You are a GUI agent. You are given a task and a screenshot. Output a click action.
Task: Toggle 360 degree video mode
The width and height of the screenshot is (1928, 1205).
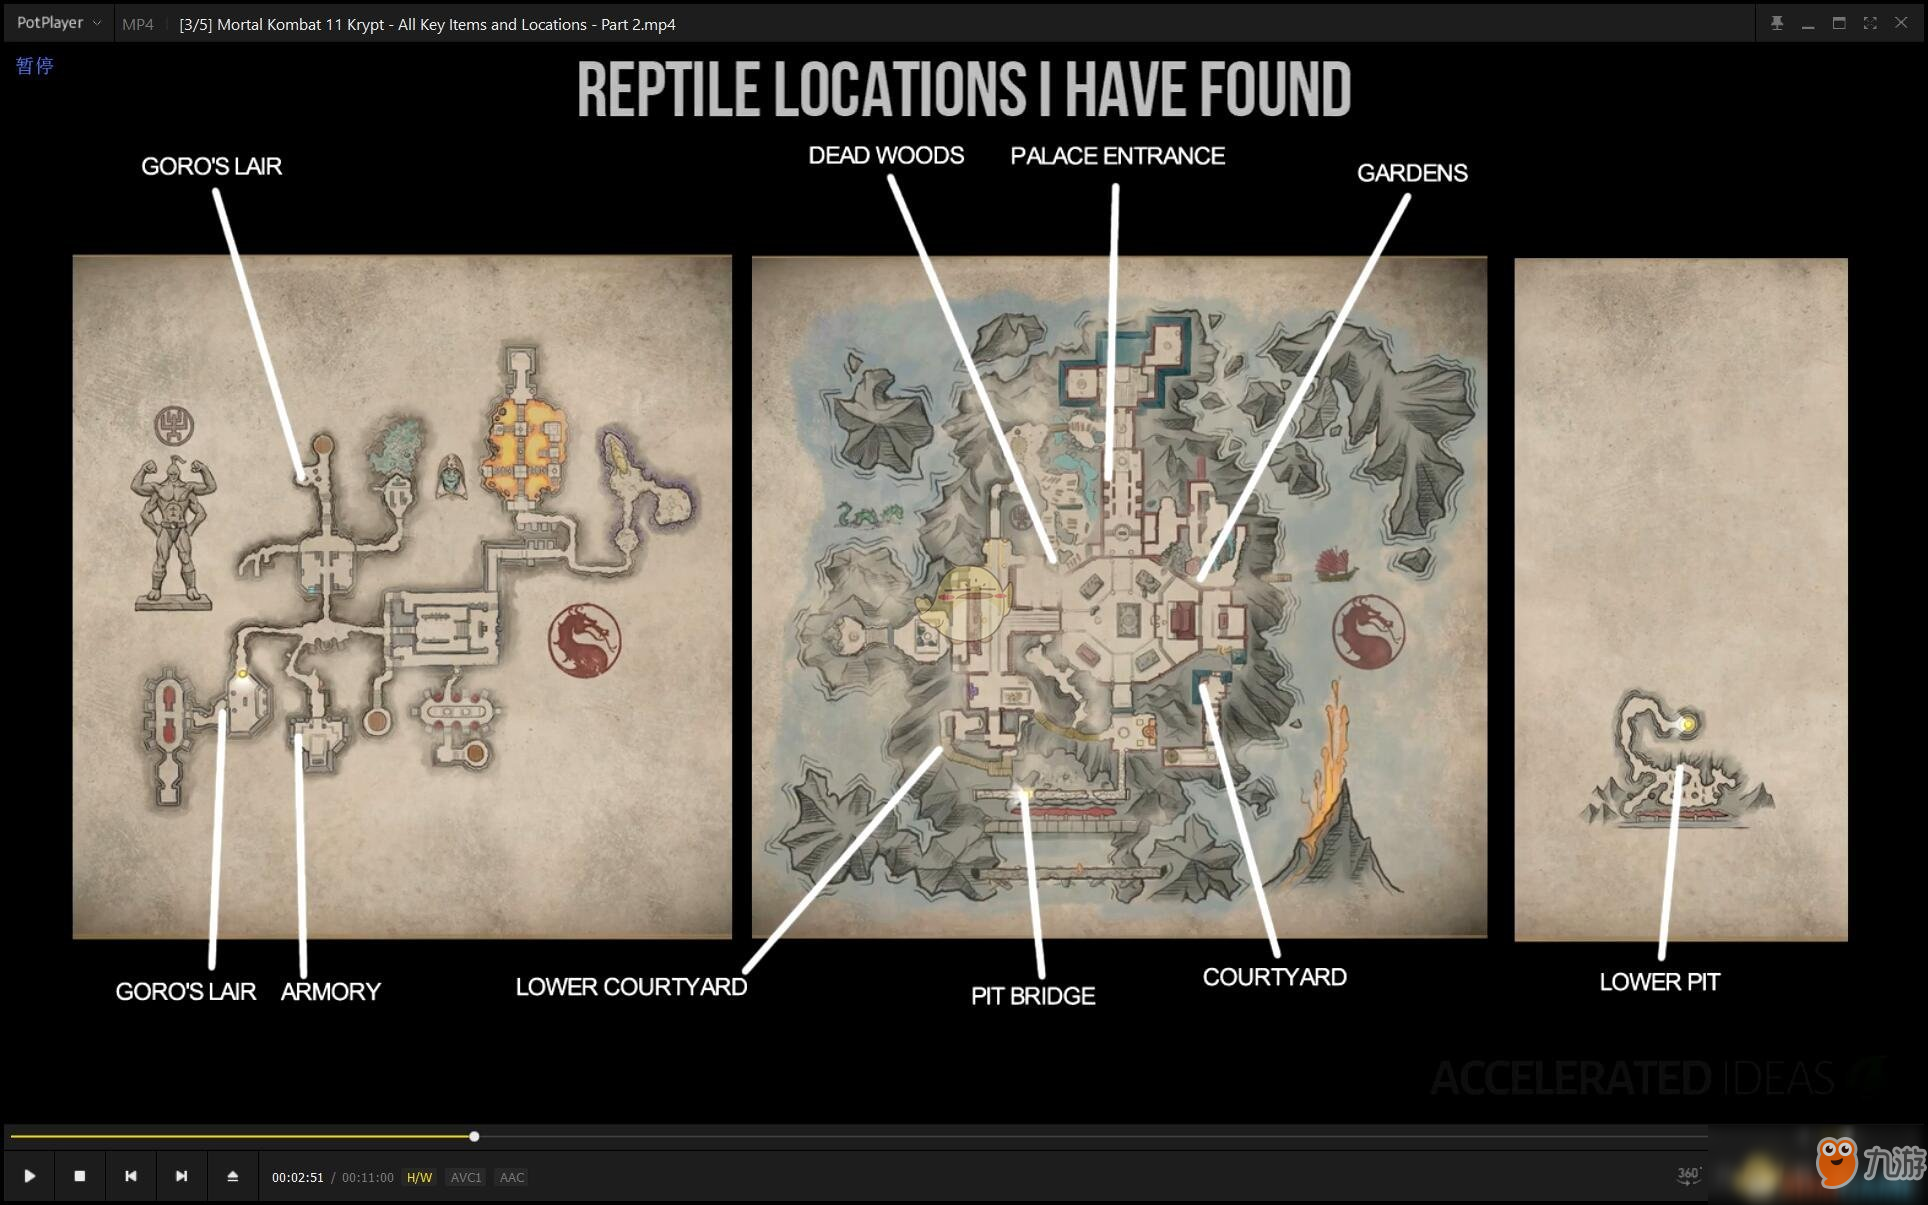tap(1689, 1176)
